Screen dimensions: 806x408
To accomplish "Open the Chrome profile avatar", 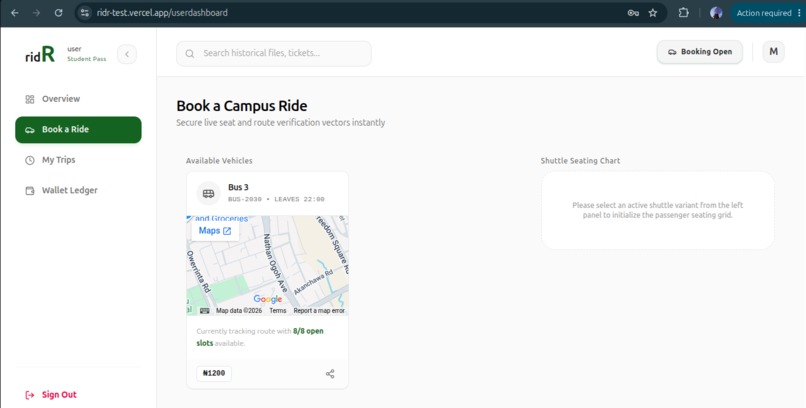I will click(716, 13).
